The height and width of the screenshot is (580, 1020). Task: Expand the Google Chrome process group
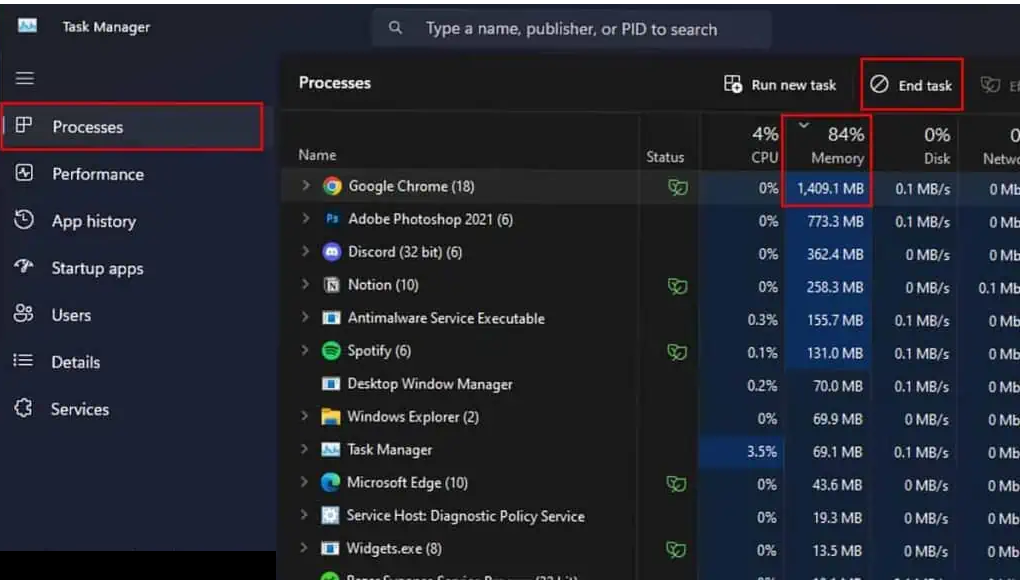point(306,186)
